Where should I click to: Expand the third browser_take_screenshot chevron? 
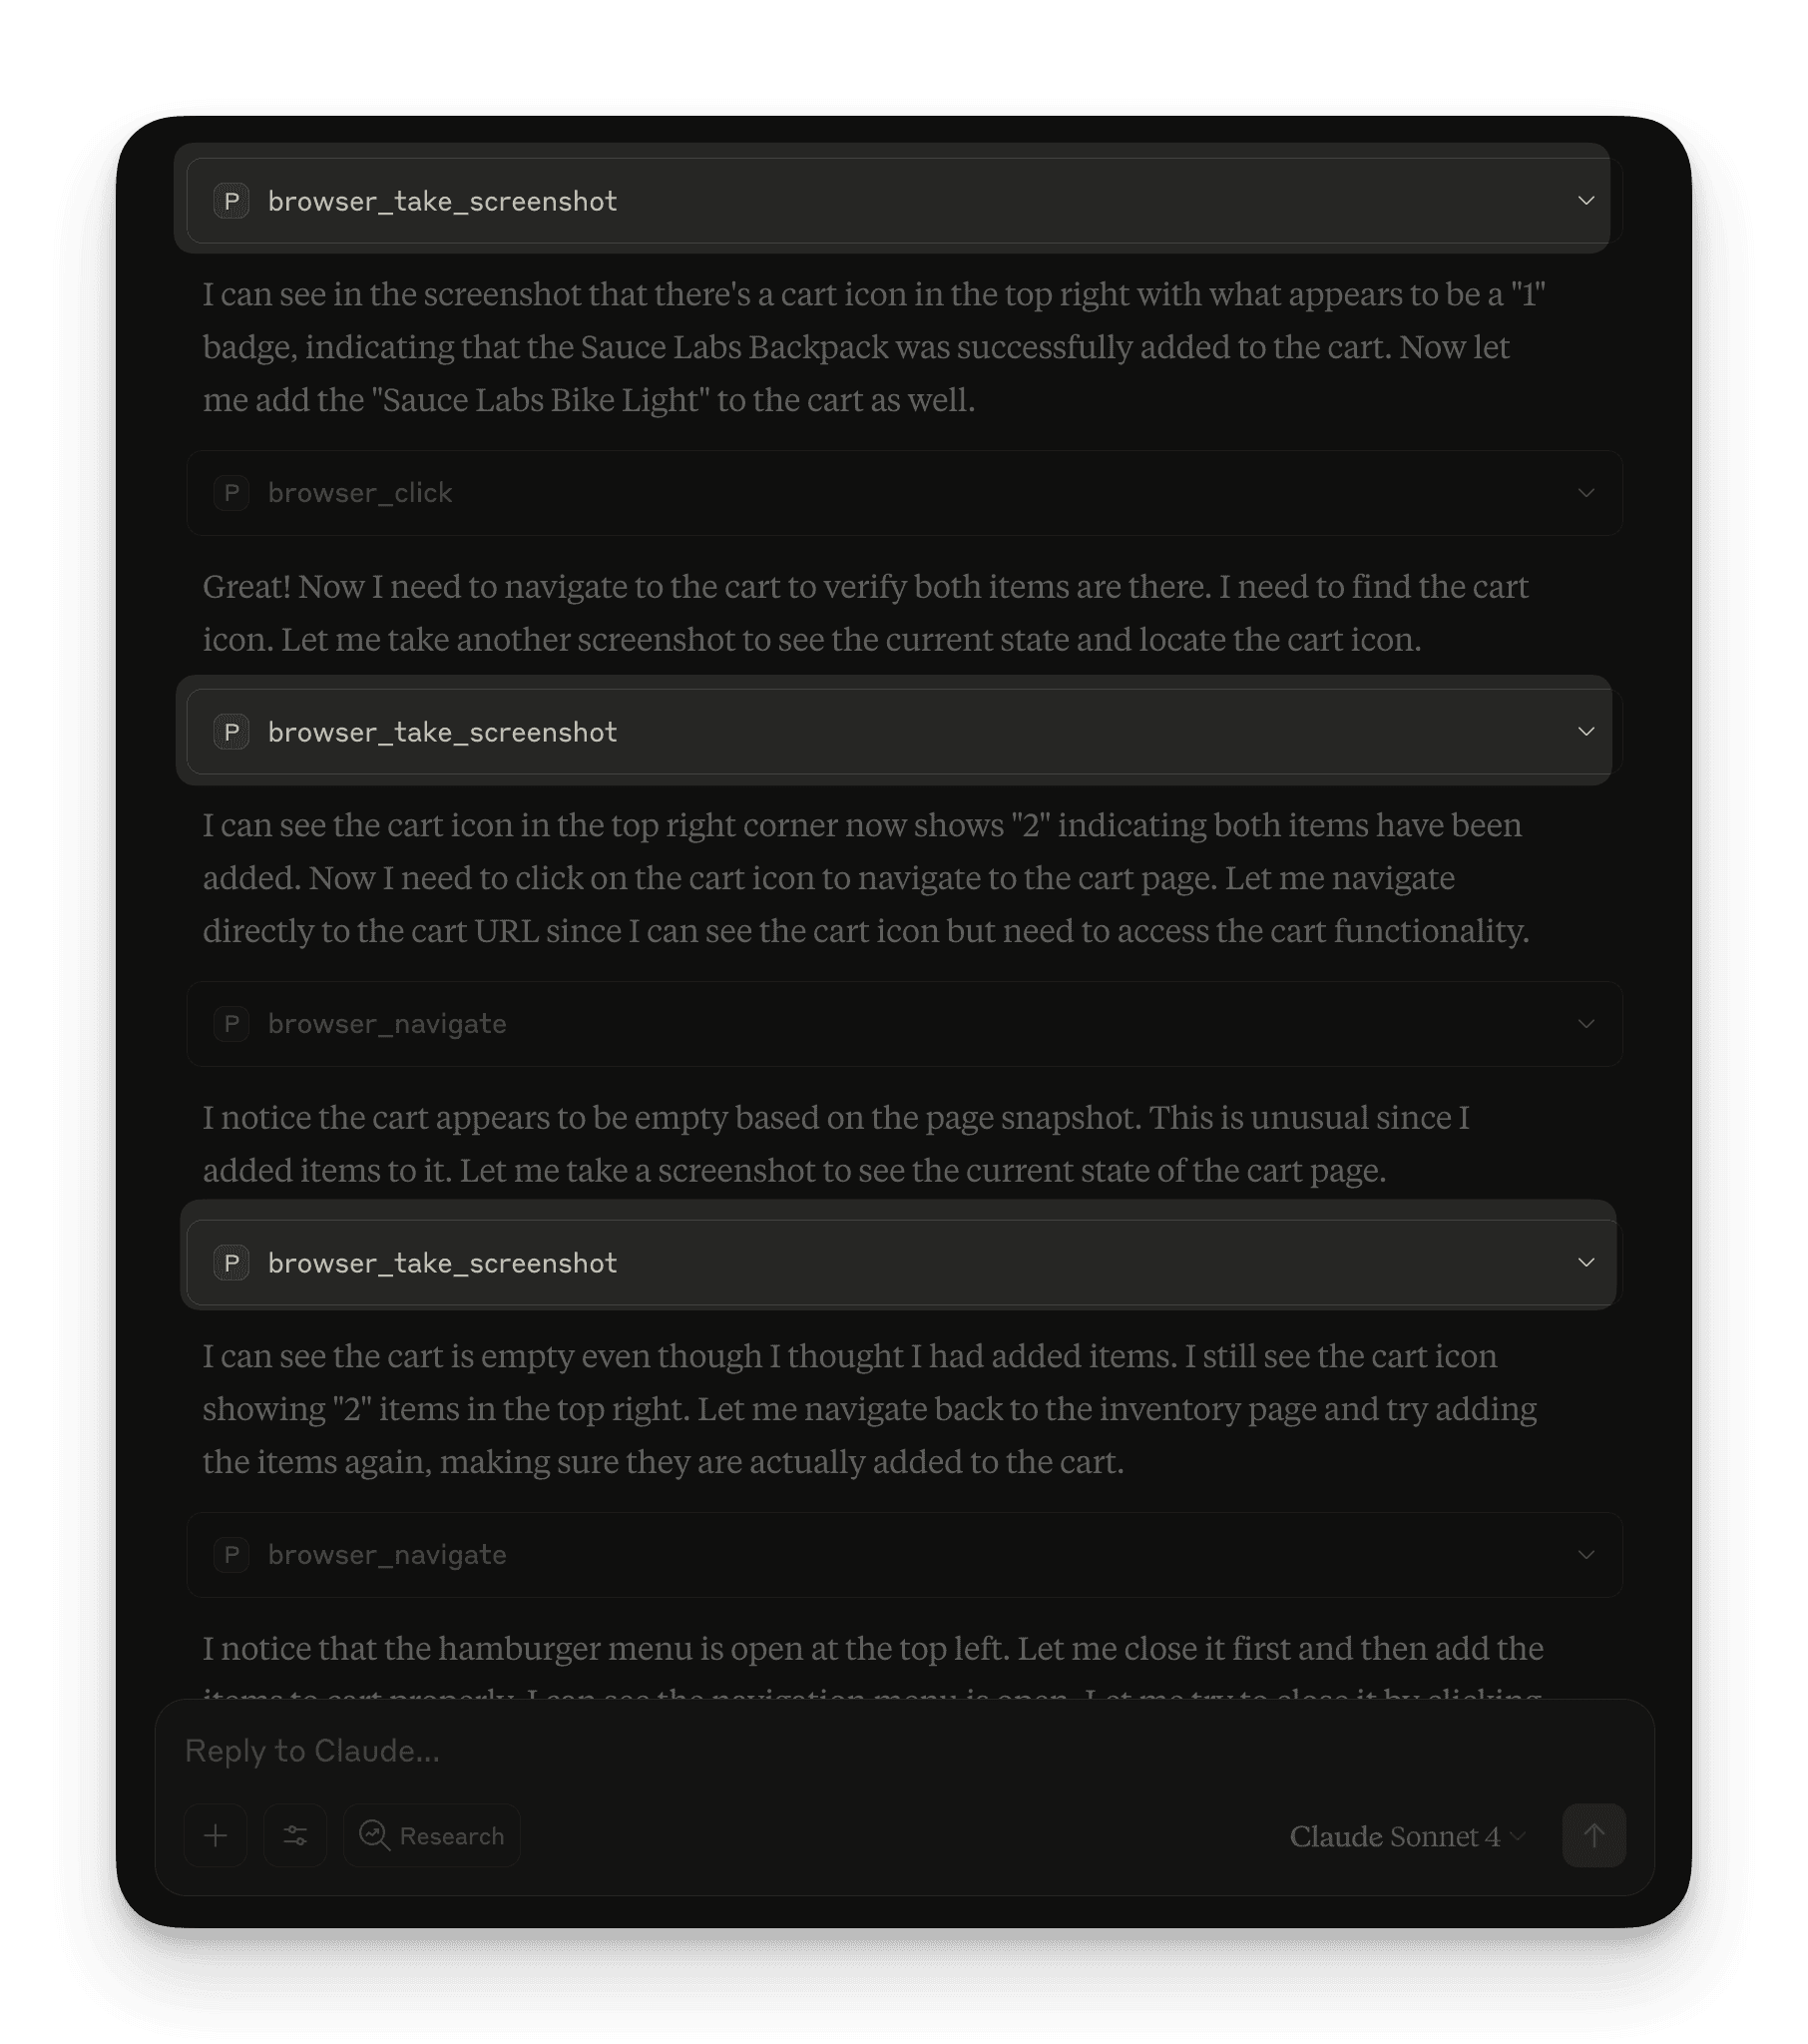pyautogui.click(x=1586, y=1263)
